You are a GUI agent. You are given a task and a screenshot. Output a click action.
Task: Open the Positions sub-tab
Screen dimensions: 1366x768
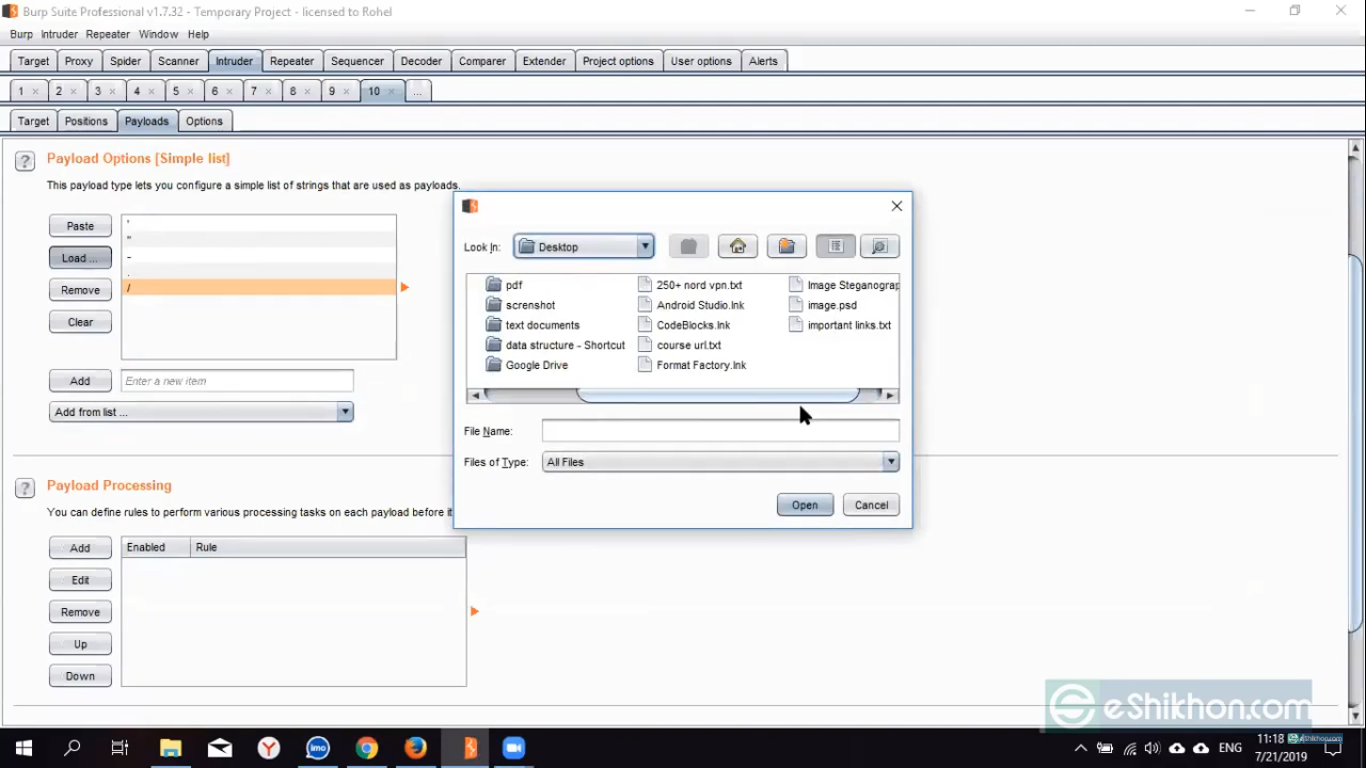pyautogui.click(x=86, y=121)
